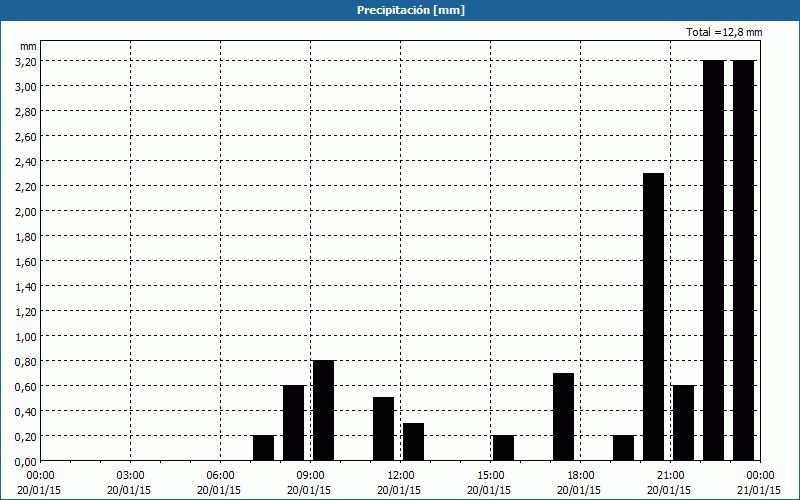Select the 0,50 mm precipitation bar

click(384, 429)
